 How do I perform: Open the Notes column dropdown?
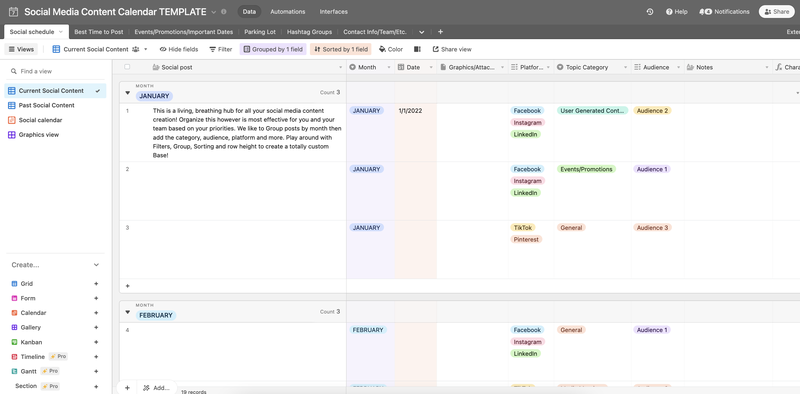[x=766, y=67]
